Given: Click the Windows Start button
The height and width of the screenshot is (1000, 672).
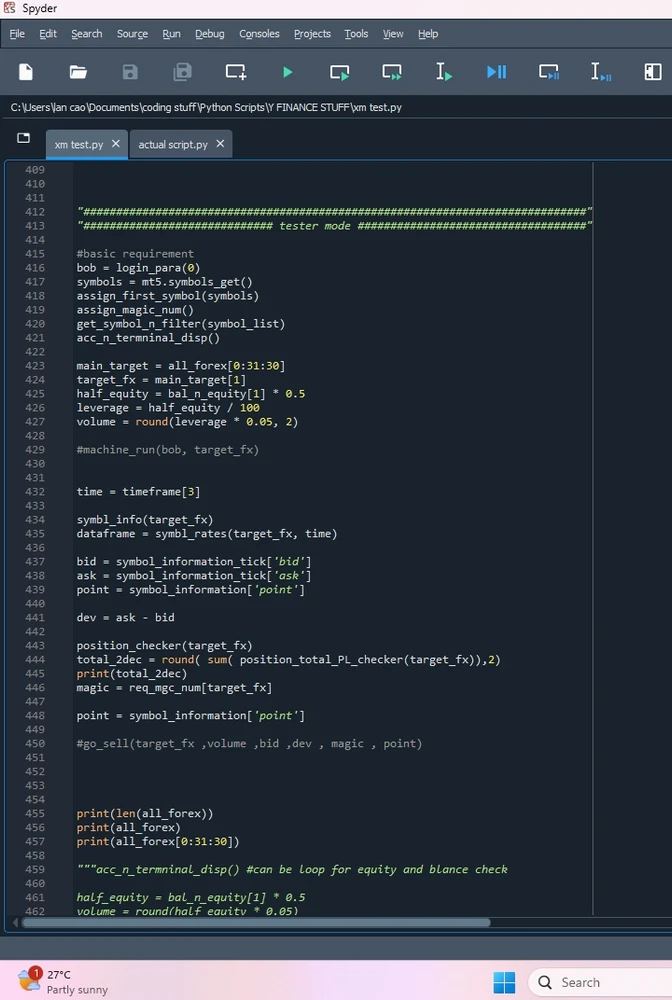Looking at the screenshot, I should tap(504, 981).
